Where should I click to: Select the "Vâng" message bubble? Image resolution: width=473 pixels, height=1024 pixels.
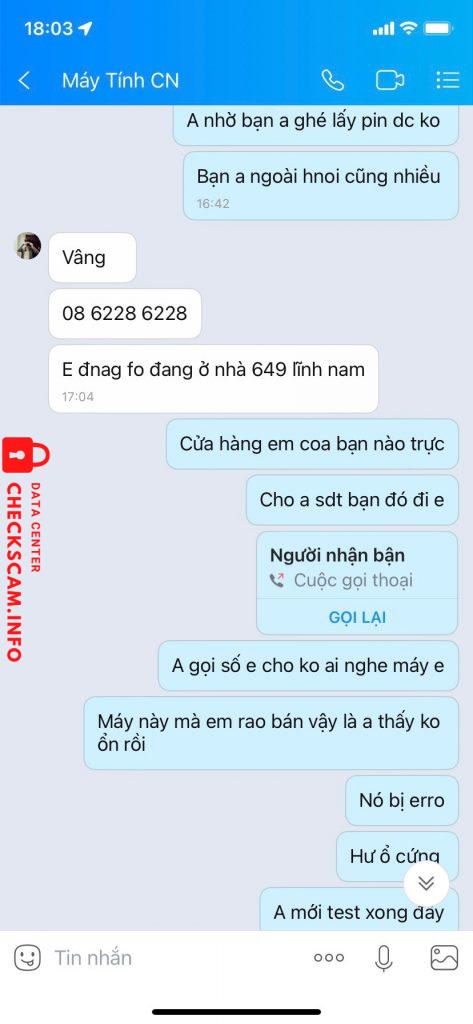92,257
